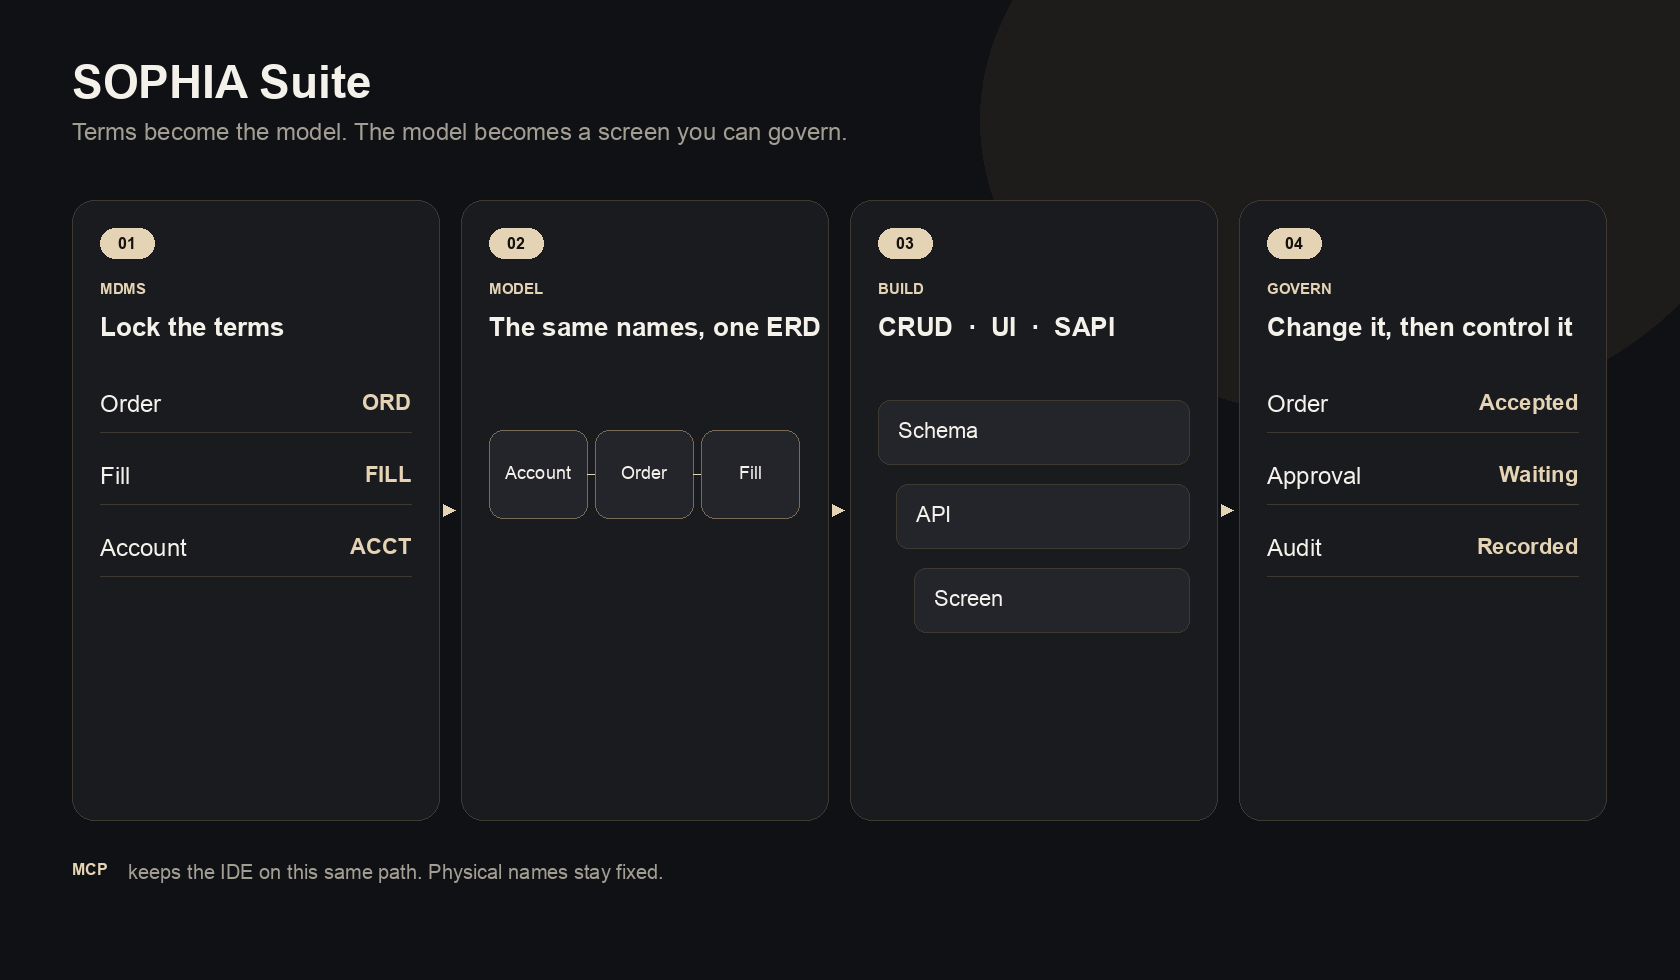1680x980 pixels.
Task: Click Order label in Govern card
Action: 1297,404
